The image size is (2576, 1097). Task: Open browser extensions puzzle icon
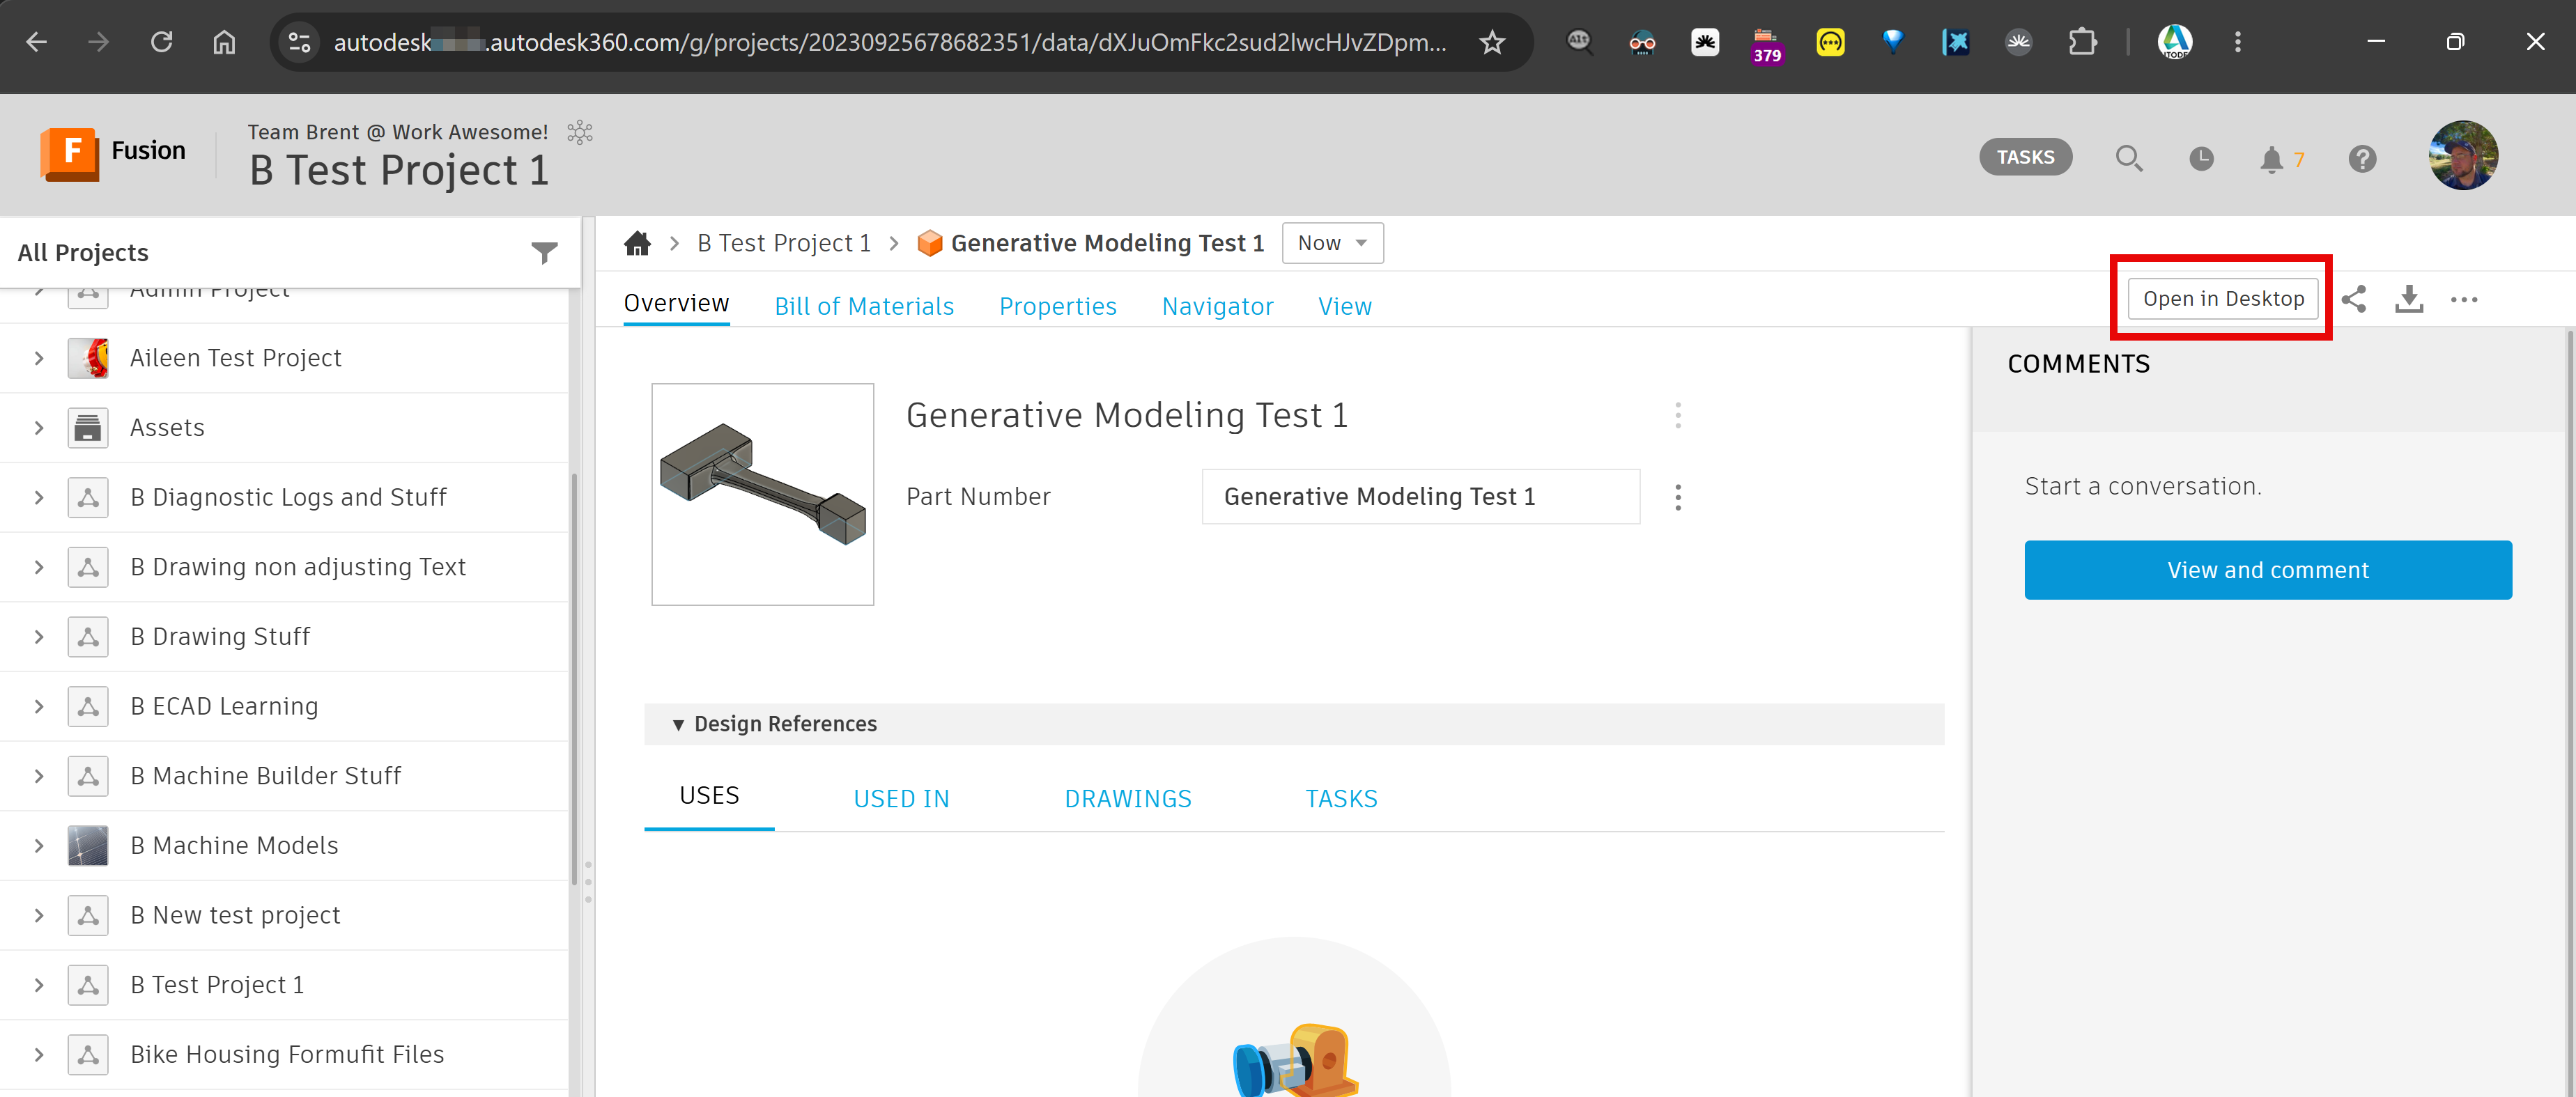click(2082, 42)
